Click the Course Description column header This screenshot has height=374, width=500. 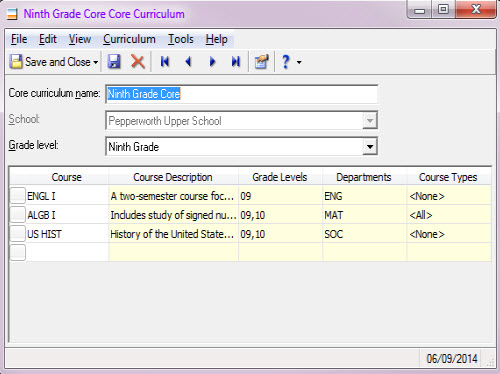(173, 177)
